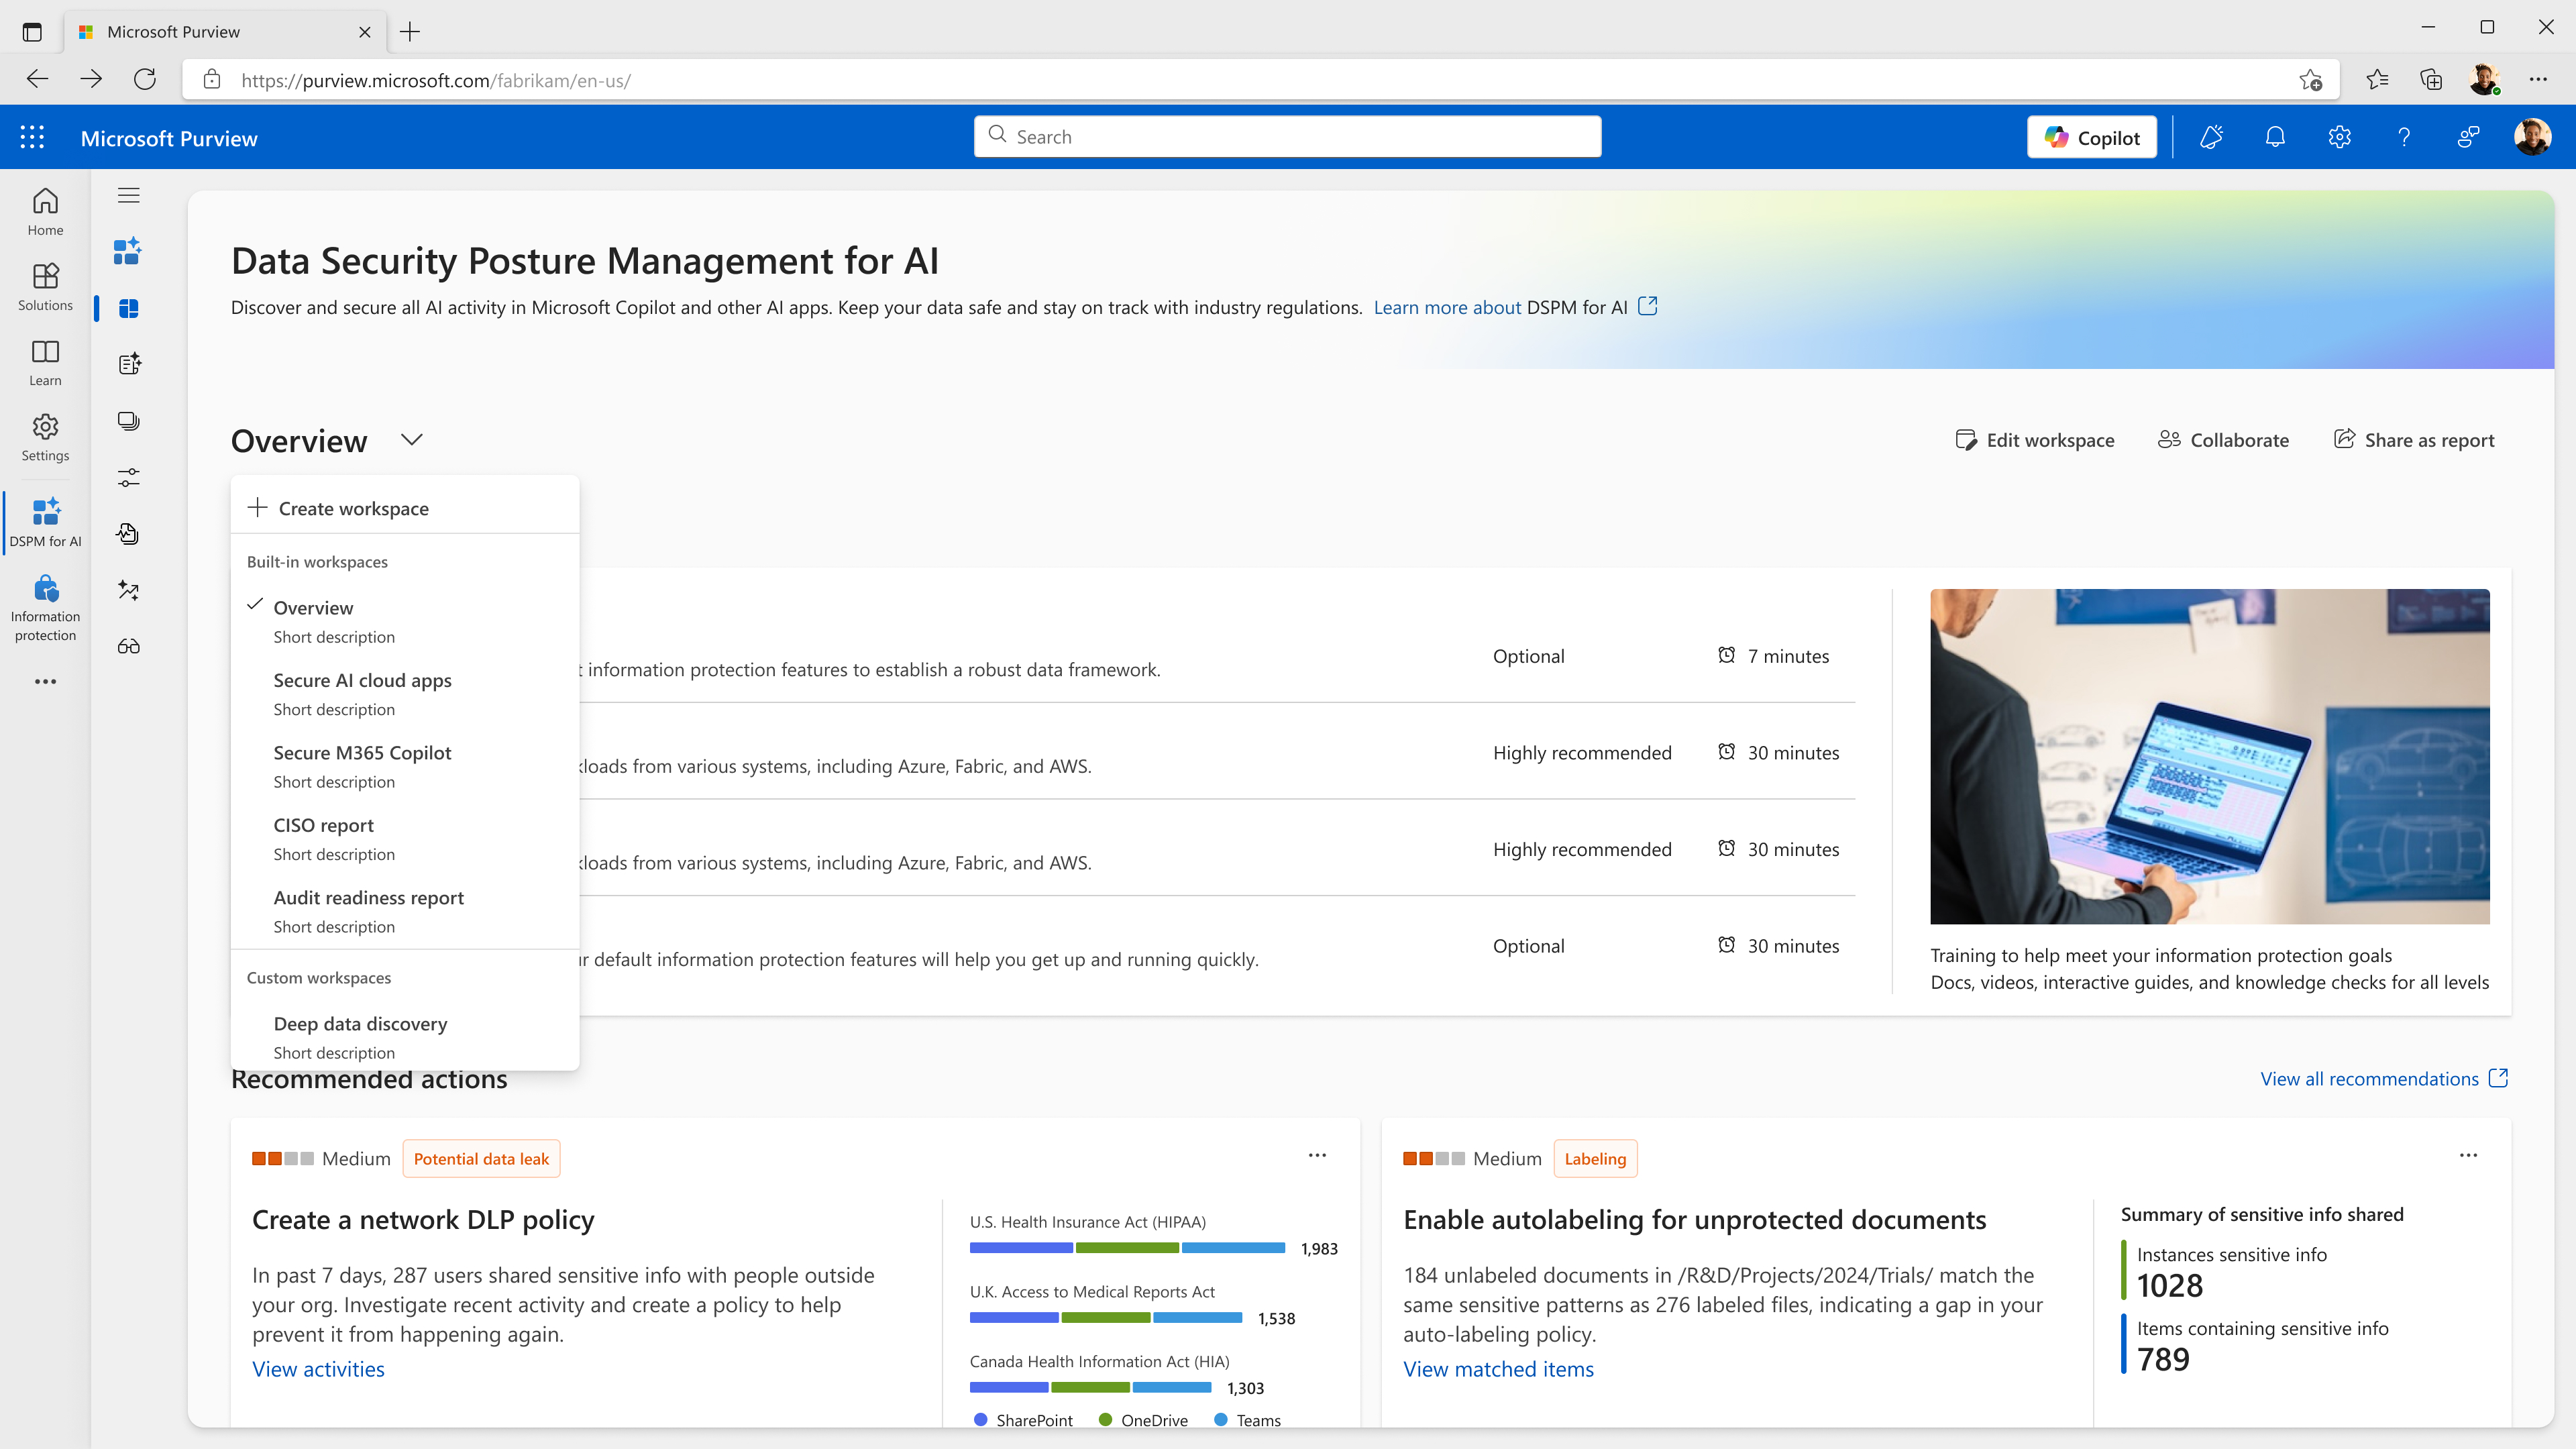Viewport: 2576px width, 1449px height.
Task: Open the document history icon in secondary nav
Action: [128, 534]
